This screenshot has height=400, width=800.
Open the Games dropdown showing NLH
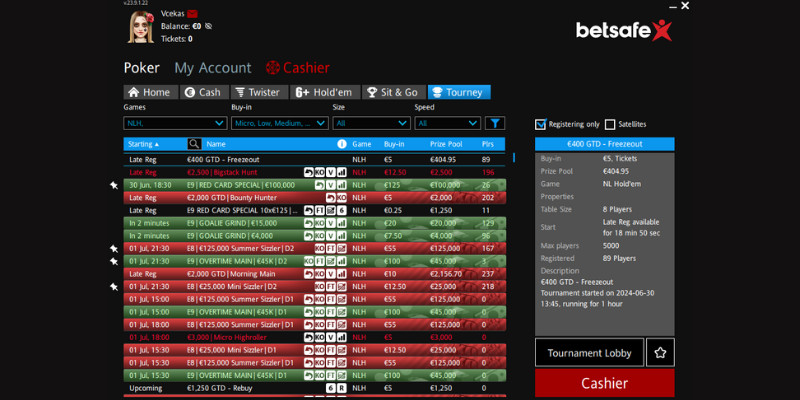(175, 123)
